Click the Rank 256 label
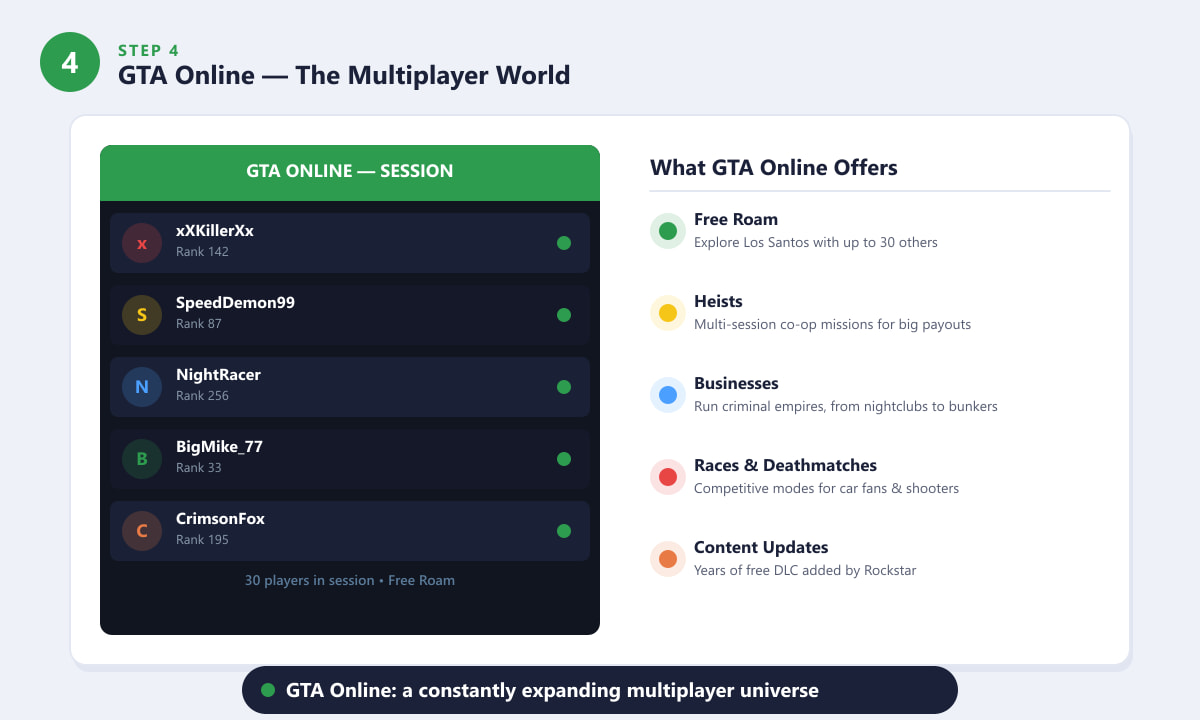1200x720 pixels. click(202, 396)
